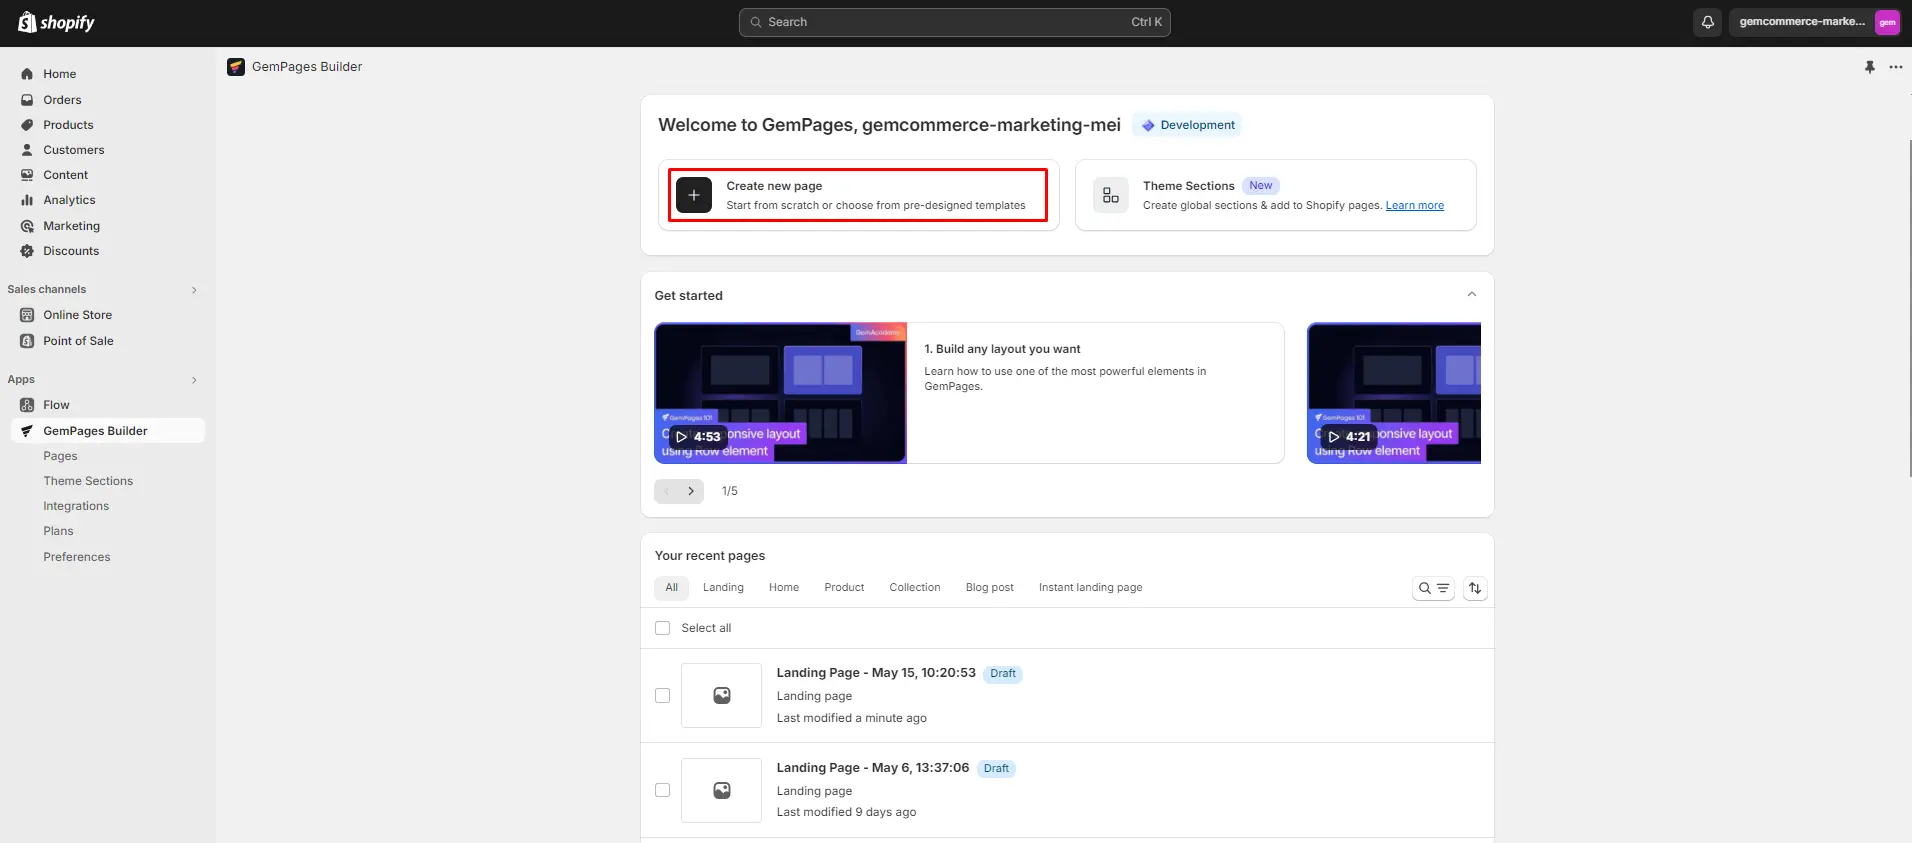
Task: Open Integrations in the sidebar
Action: pos(76,506)
